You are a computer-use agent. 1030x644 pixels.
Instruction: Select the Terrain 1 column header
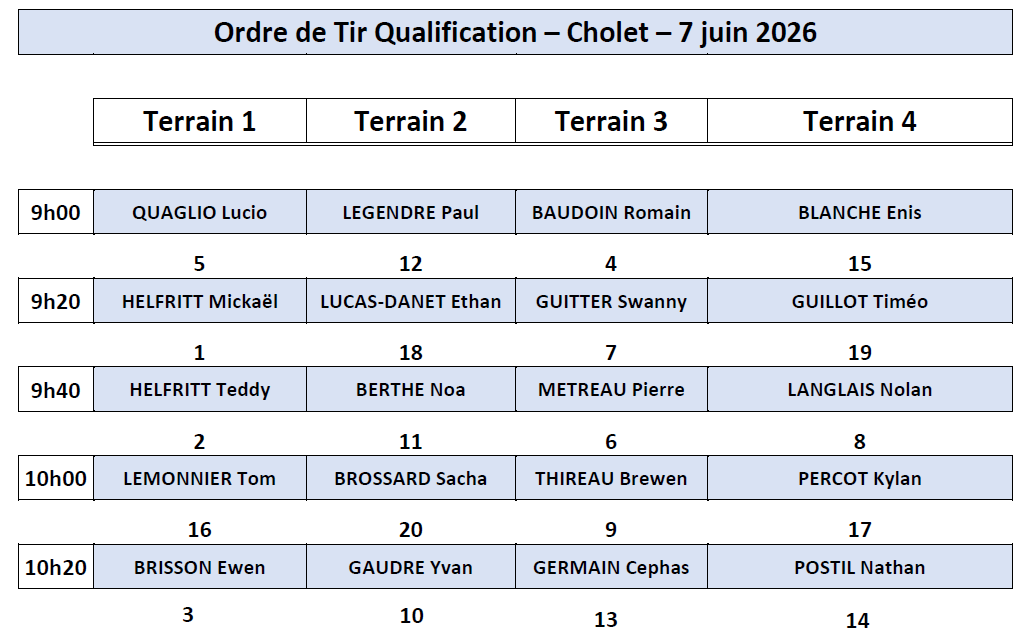tap(200, 121)
